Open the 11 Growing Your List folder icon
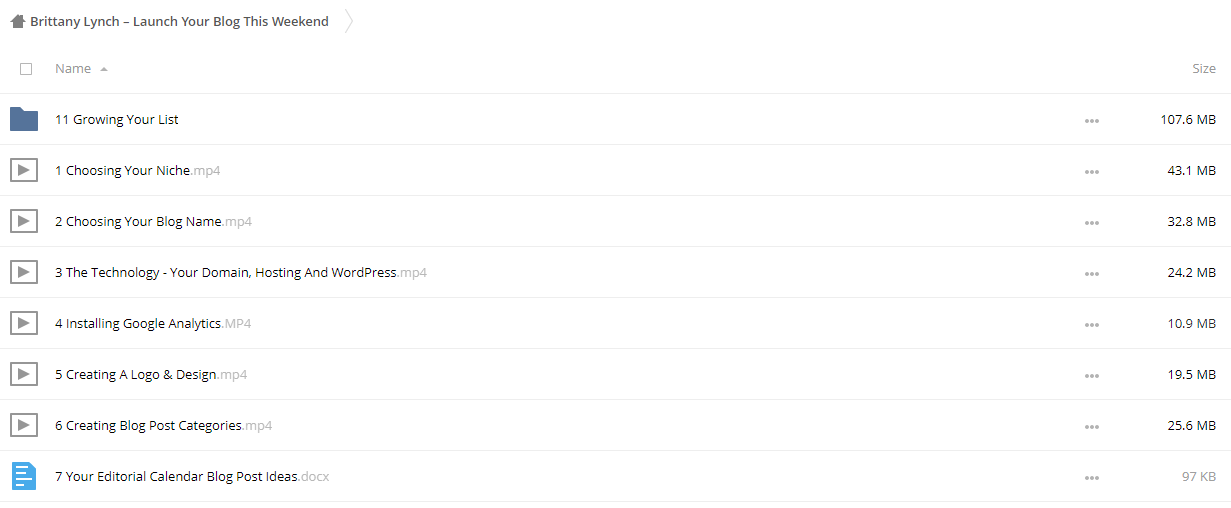Viewport: 1231px width, 508px height. pos(24,119)
